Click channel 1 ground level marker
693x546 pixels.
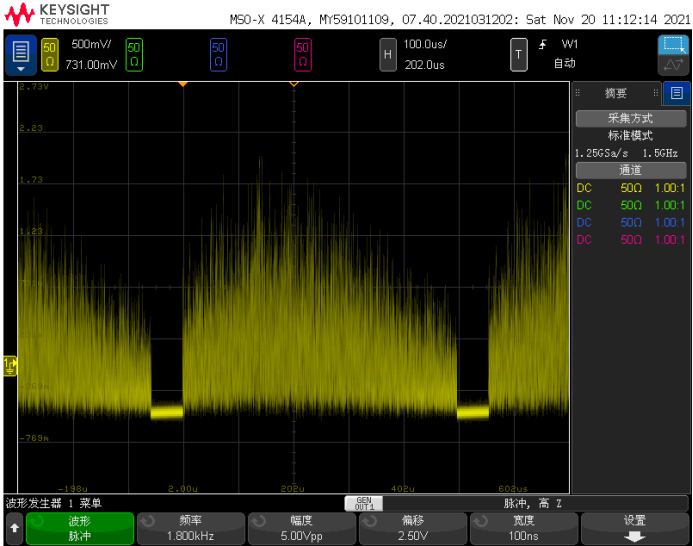[x=10, y=365]
